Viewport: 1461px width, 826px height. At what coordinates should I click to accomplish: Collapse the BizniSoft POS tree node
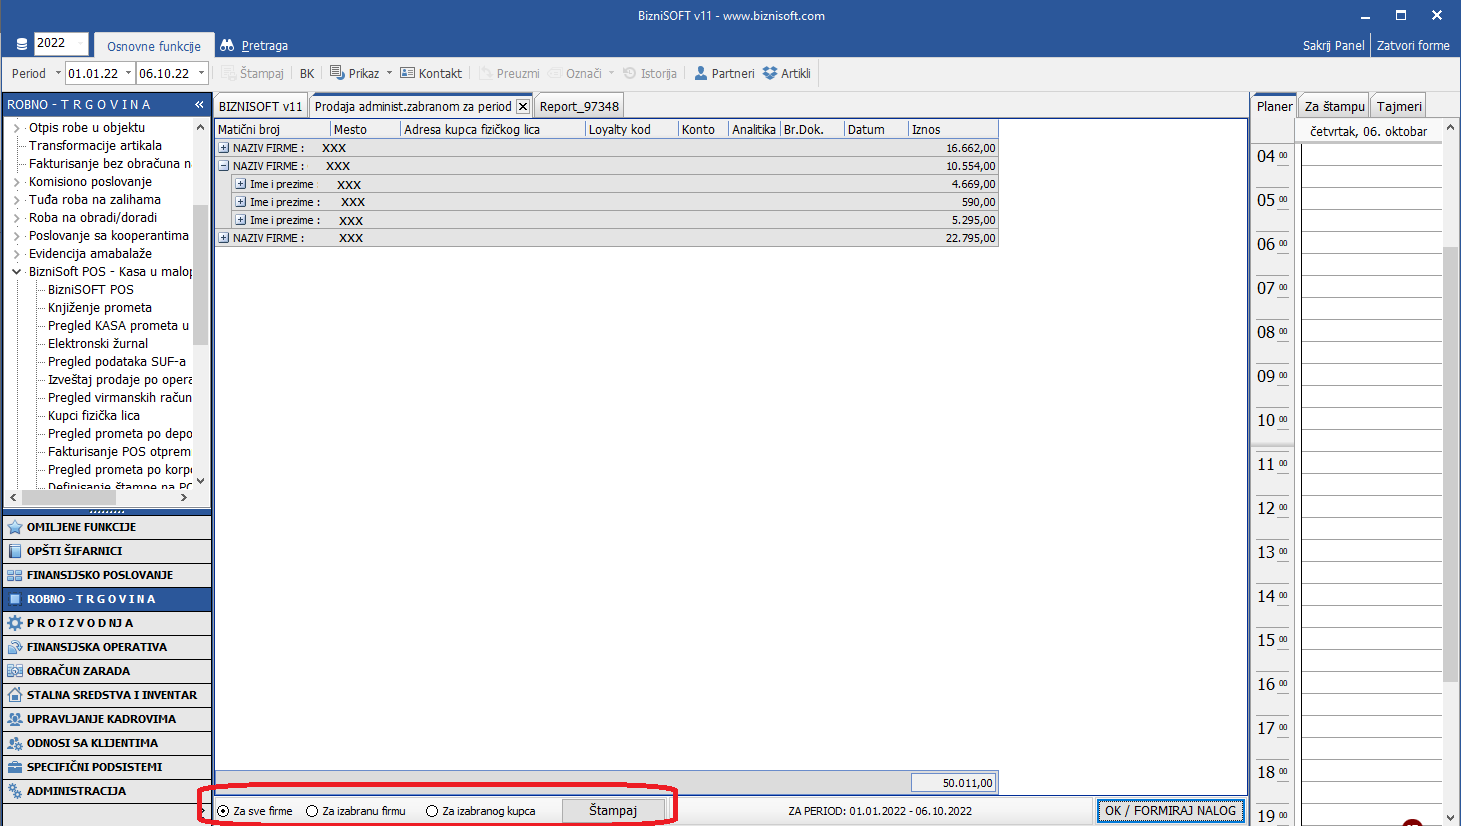pyautogui.click(x=17, y=272)
